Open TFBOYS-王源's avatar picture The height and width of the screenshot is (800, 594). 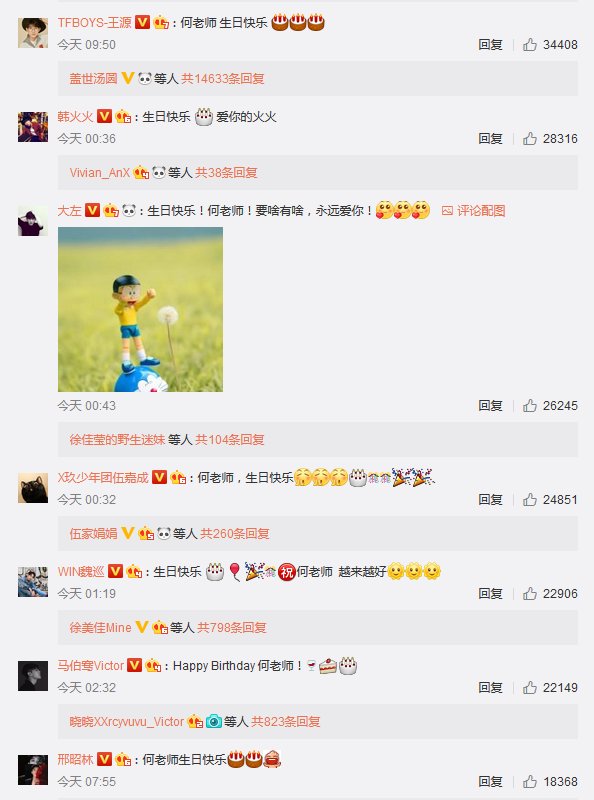(33, 33)
